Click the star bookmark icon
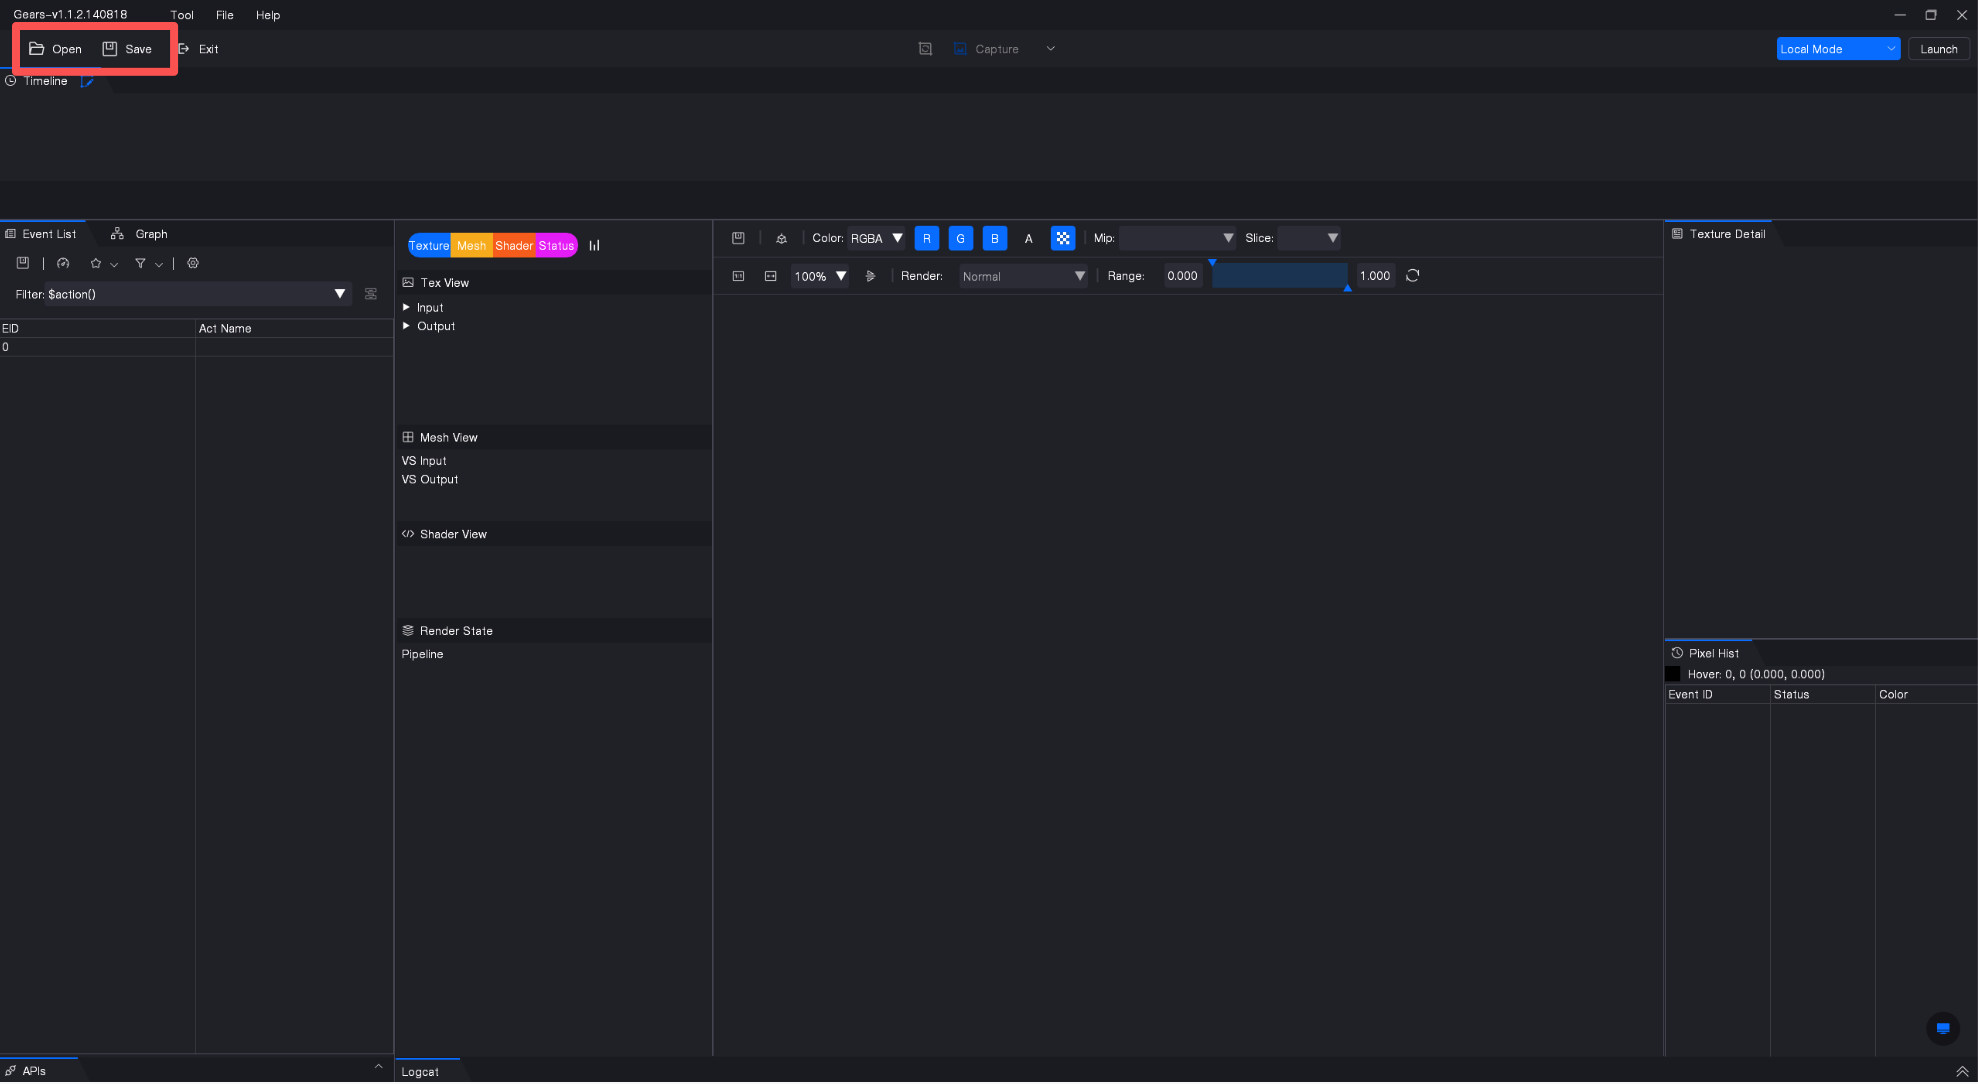The height and width of the screenshot is (1084, 1978). pos(96,263)
